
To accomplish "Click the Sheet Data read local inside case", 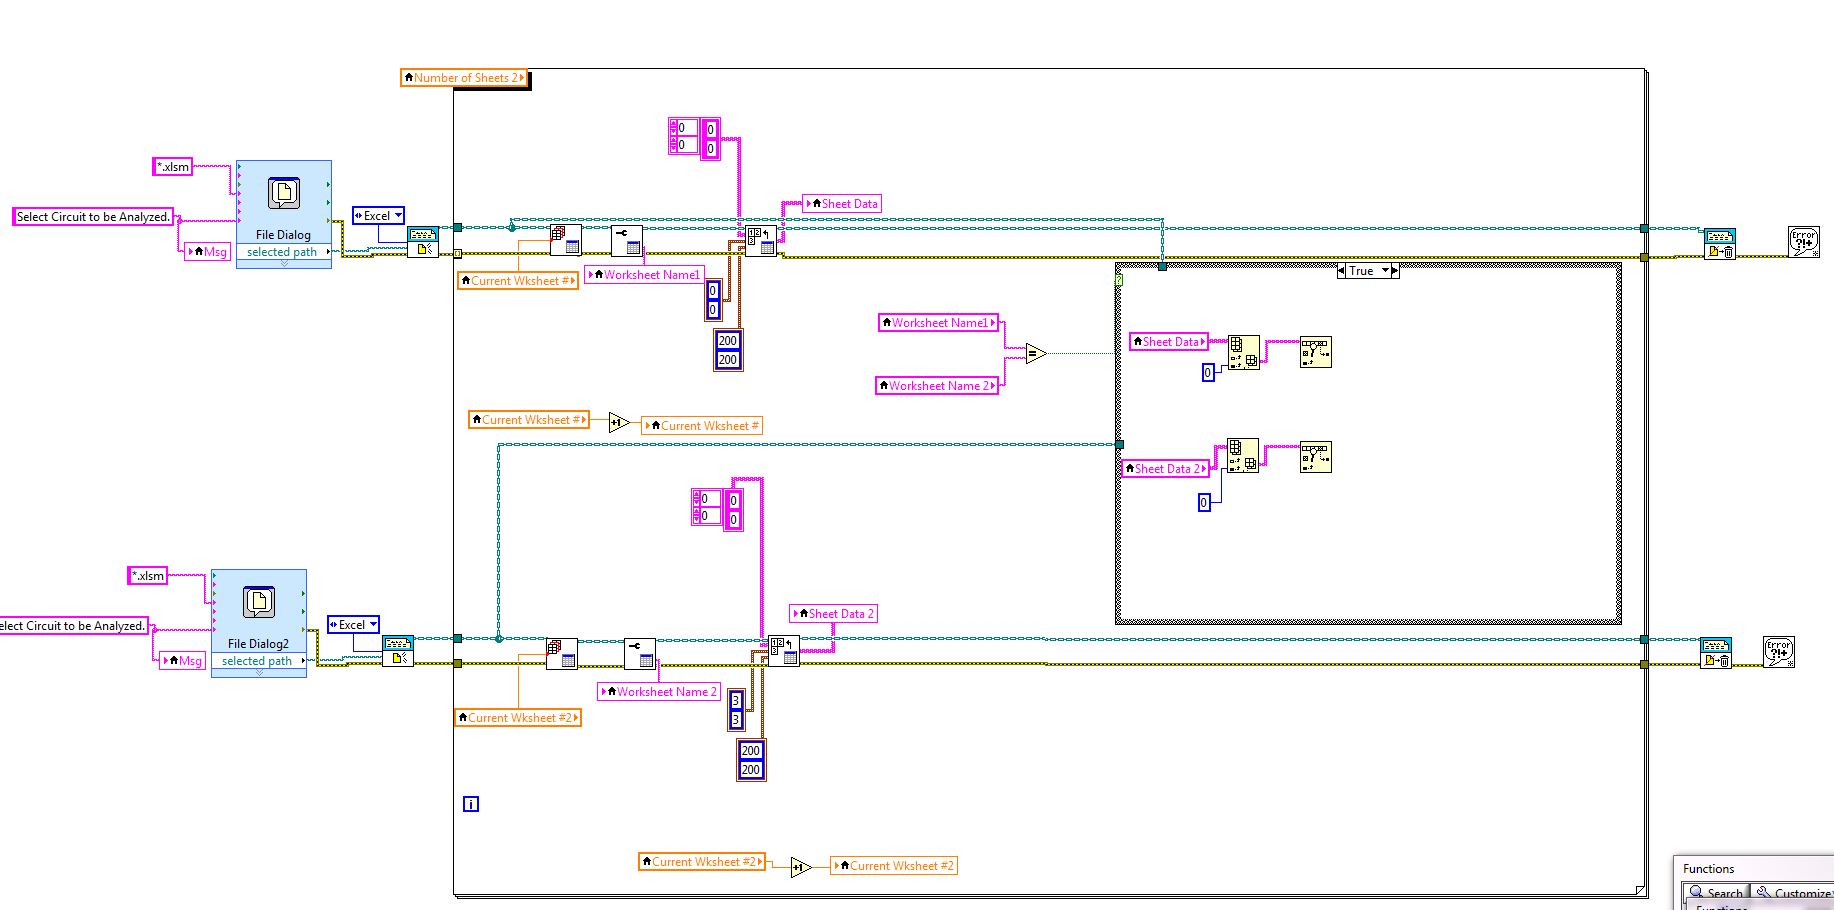I will tap(1169, 342).
